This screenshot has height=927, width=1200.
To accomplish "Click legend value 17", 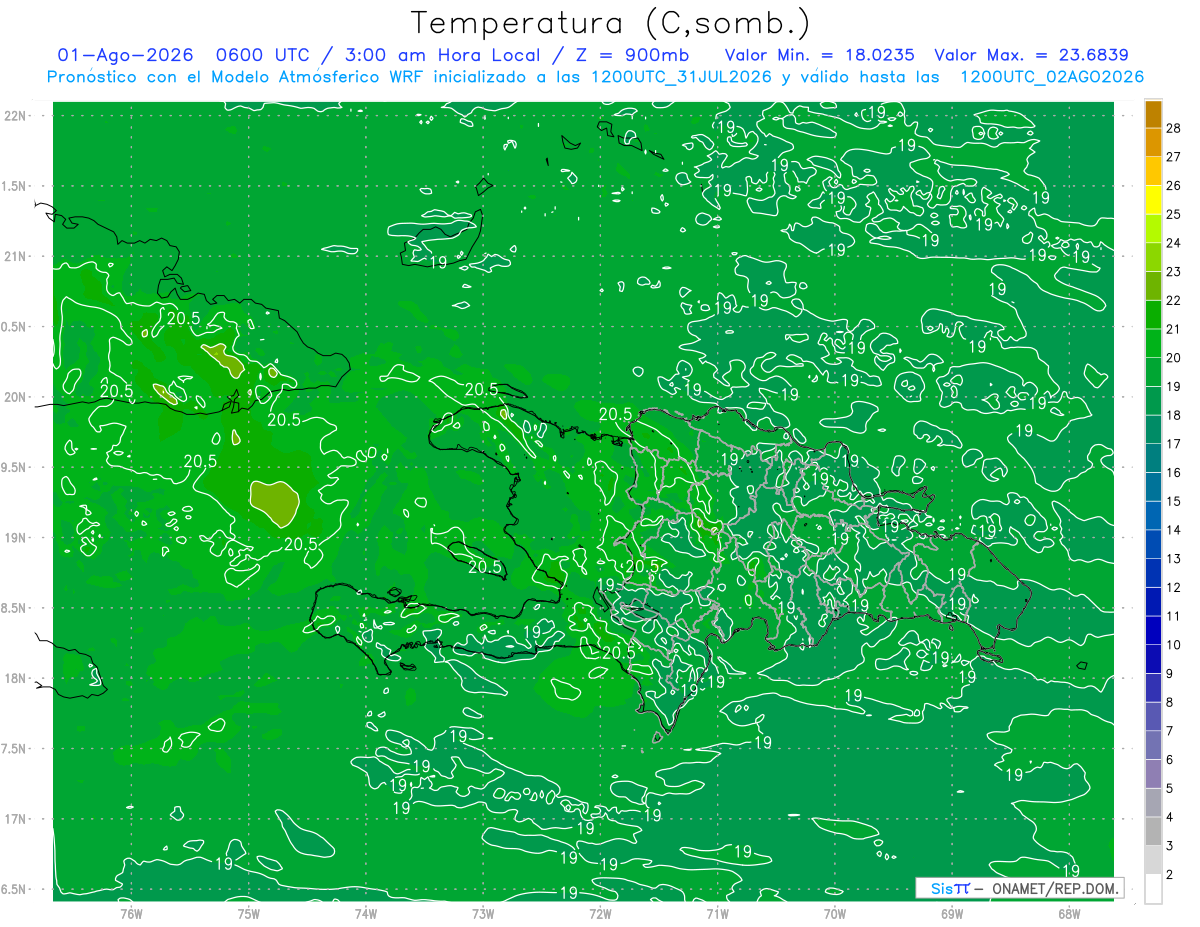I will 1174,444.
